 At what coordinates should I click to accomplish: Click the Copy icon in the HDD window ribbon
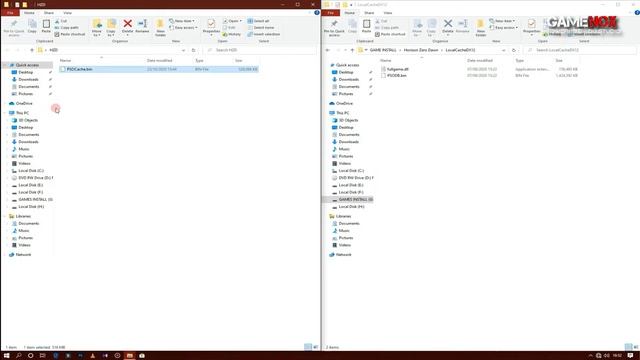coord(32,26)
